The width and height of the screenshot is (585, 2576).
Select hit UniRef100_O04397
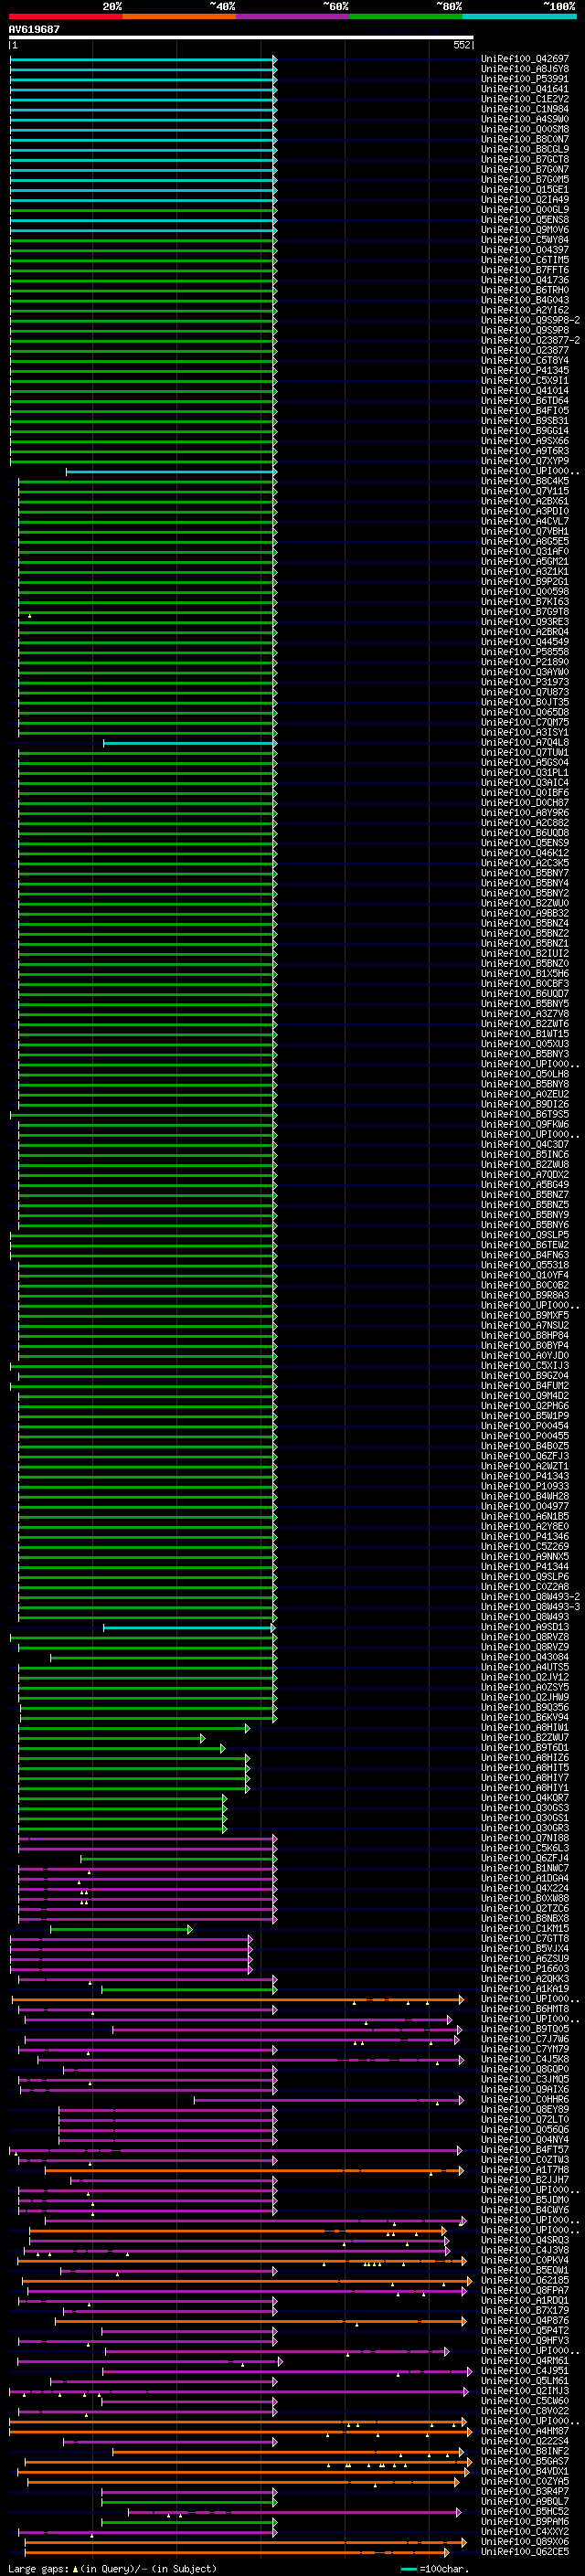pos(524,250)
